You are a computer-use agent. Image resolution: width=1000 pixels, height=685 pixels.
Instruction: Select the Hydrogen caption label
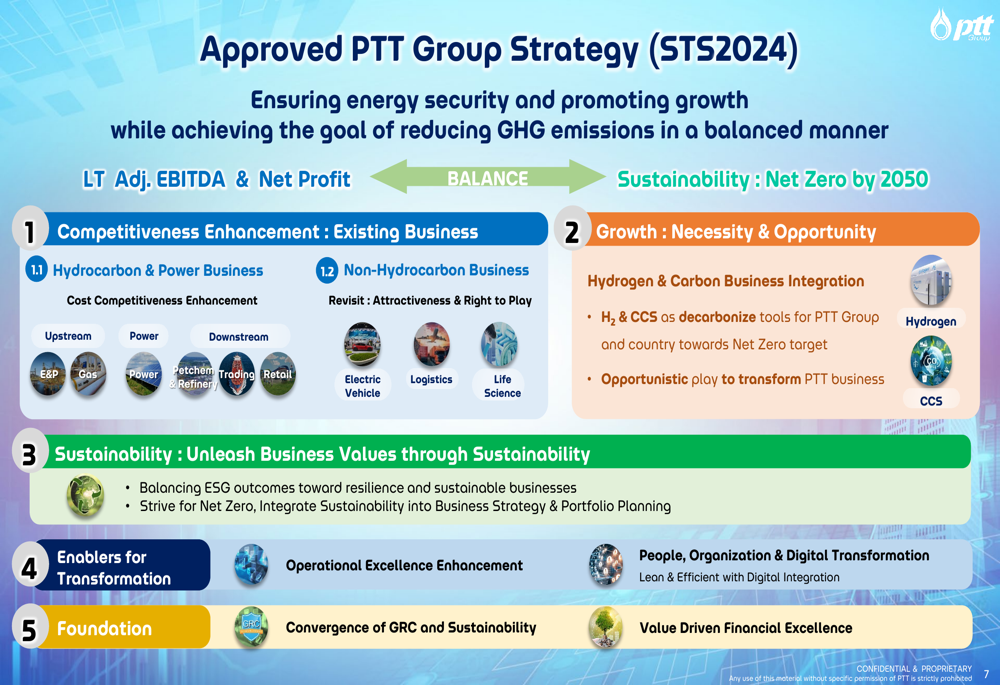[x=931, y=321]
